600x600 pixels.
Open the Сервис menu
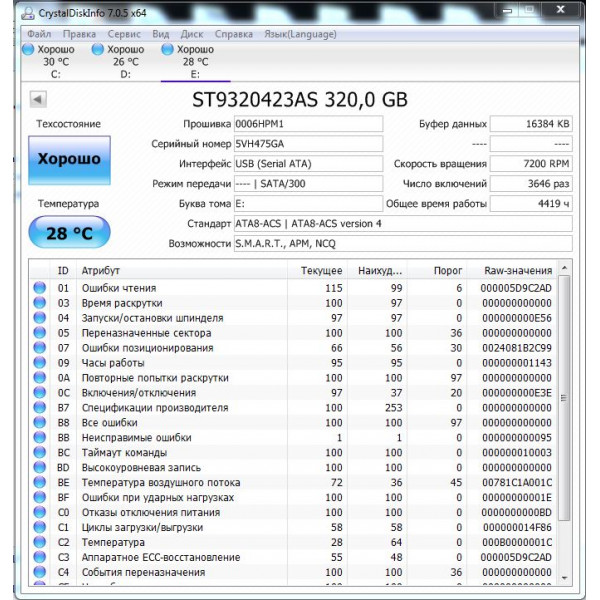pyautogui.click(x=124, y=34)
